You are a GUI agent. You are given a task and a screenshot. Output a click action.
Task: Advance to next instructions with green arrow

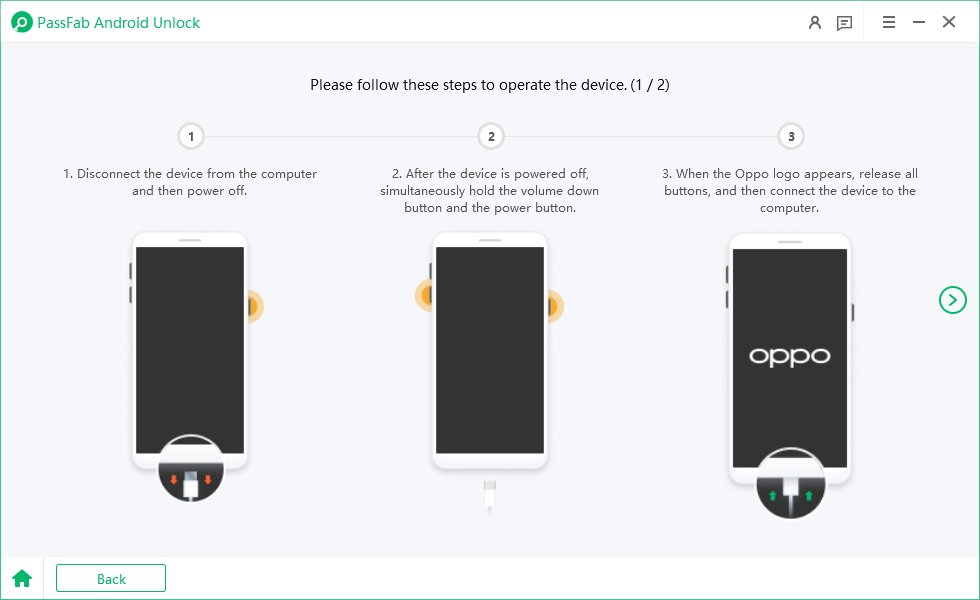[x=952, y=300]
